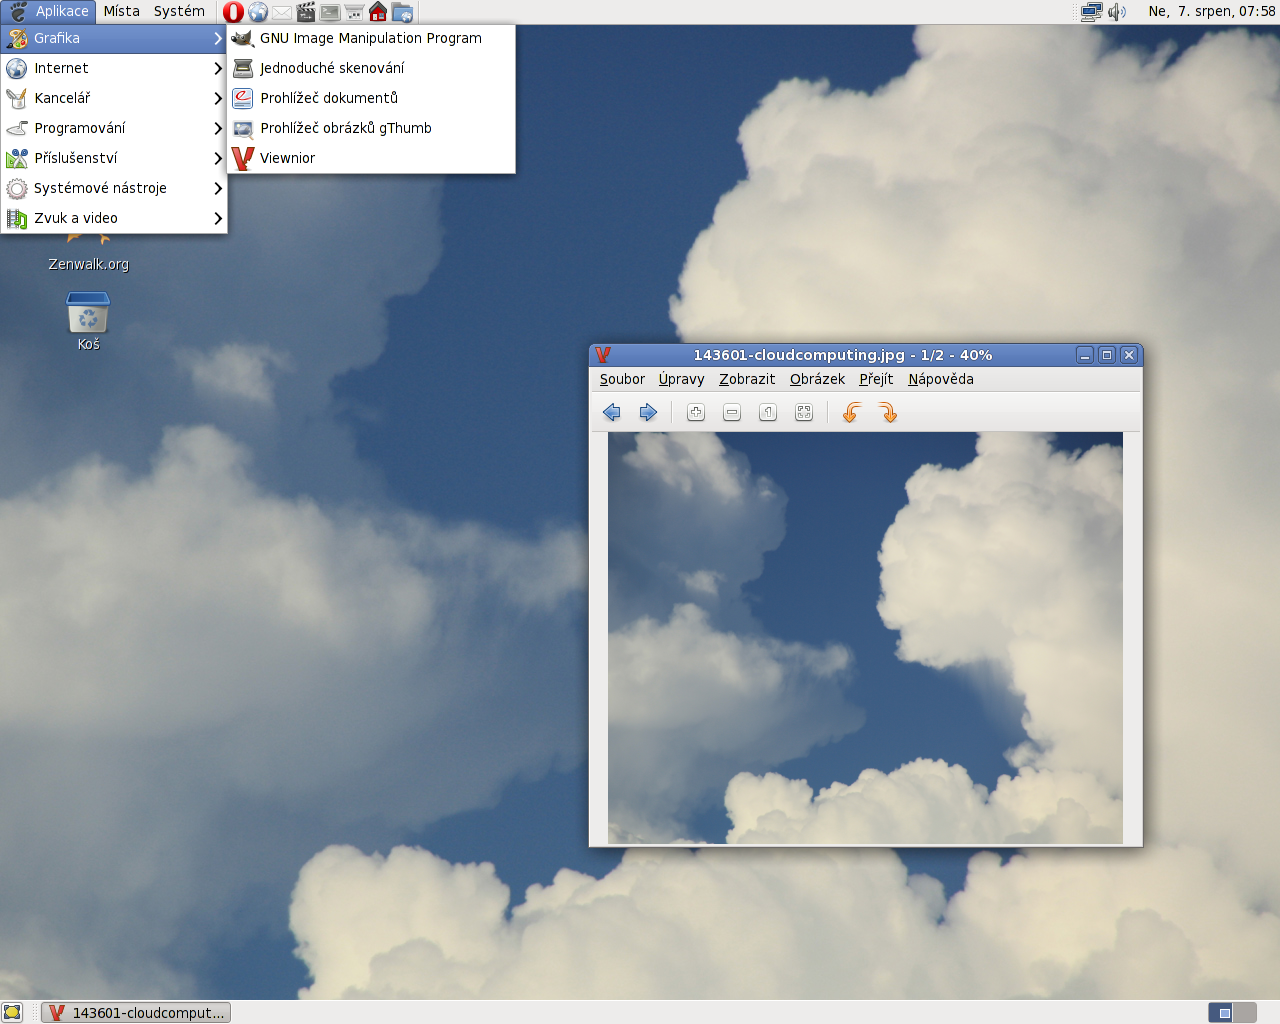Go to next image in Viewnior
1280x1024 pixels.
click(648, 412)
